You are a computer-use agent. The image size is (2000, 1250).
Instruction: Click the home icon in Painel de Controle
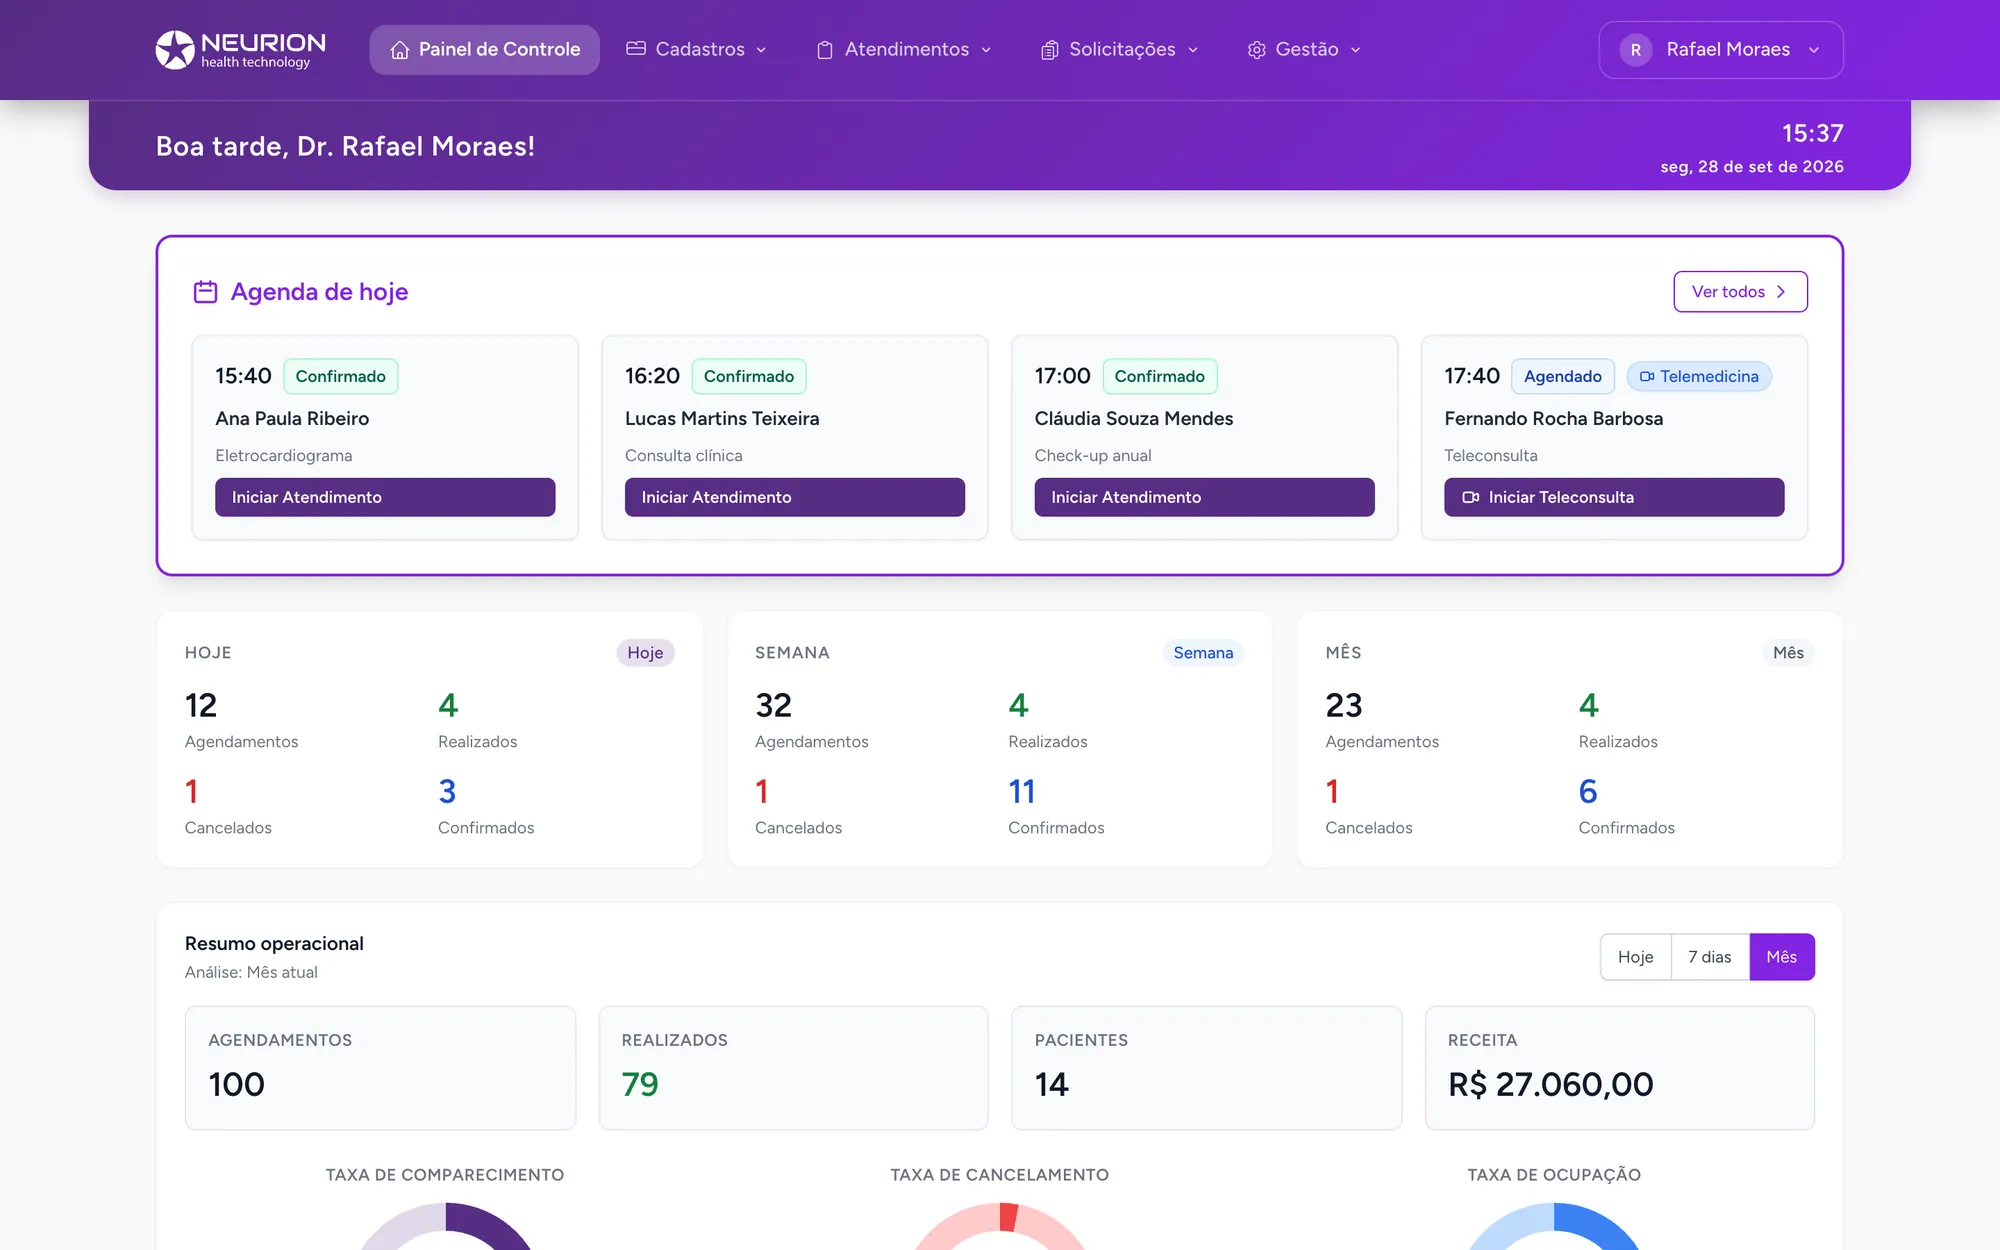point(400,50)
